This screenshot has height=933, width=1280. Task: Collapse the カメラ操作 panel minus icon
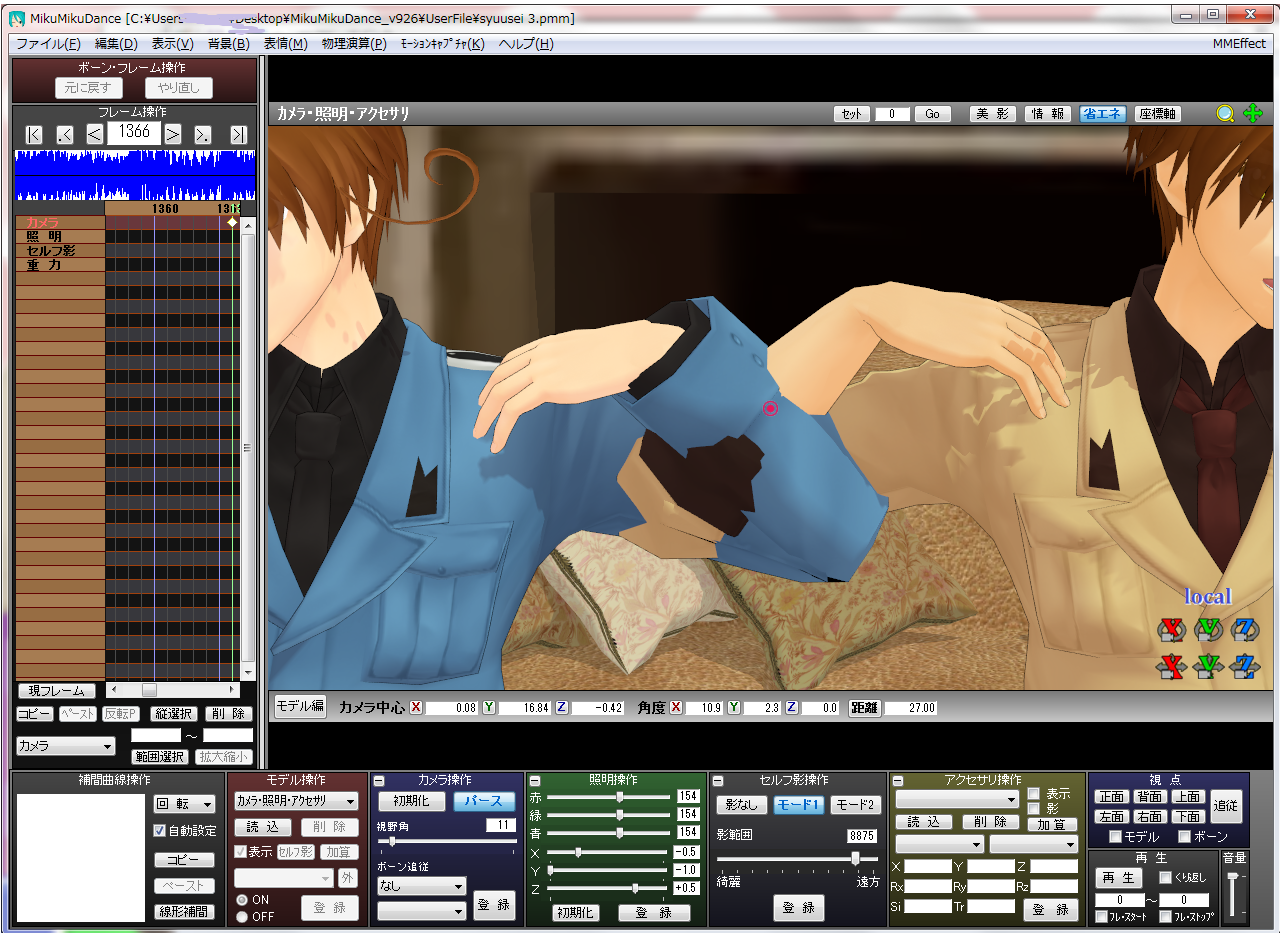pos(377,781)
